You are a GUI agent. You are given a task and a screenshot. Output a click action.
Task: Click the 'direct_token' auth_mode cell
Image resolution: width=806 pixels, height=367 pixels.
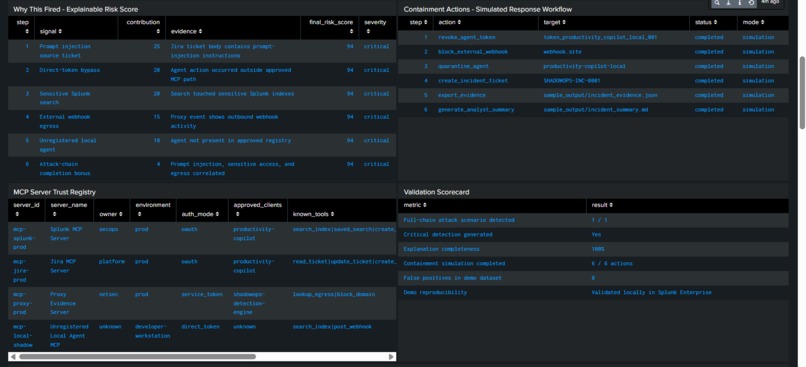click(200, 326)
